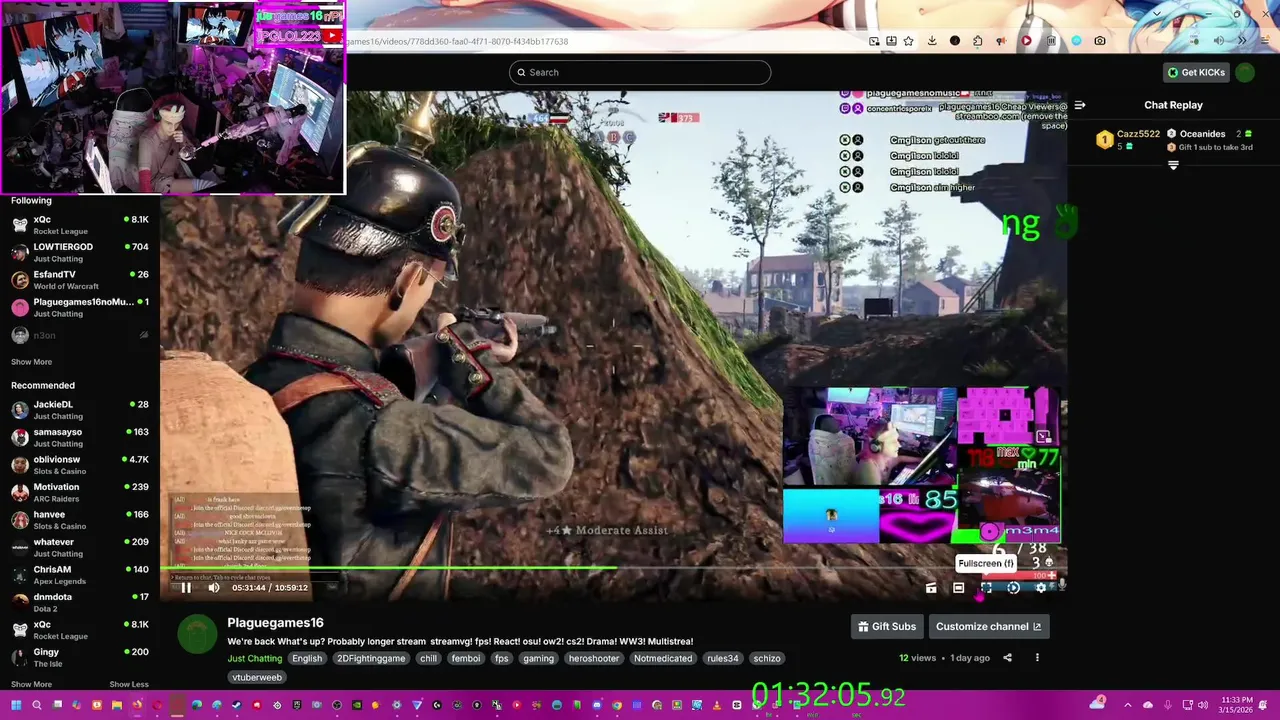The height and width of the screenshot is (720, 1280).
Task: Open EsfandTV channel in sidebar
Action: pyautogui.click(x=80, y=280)
